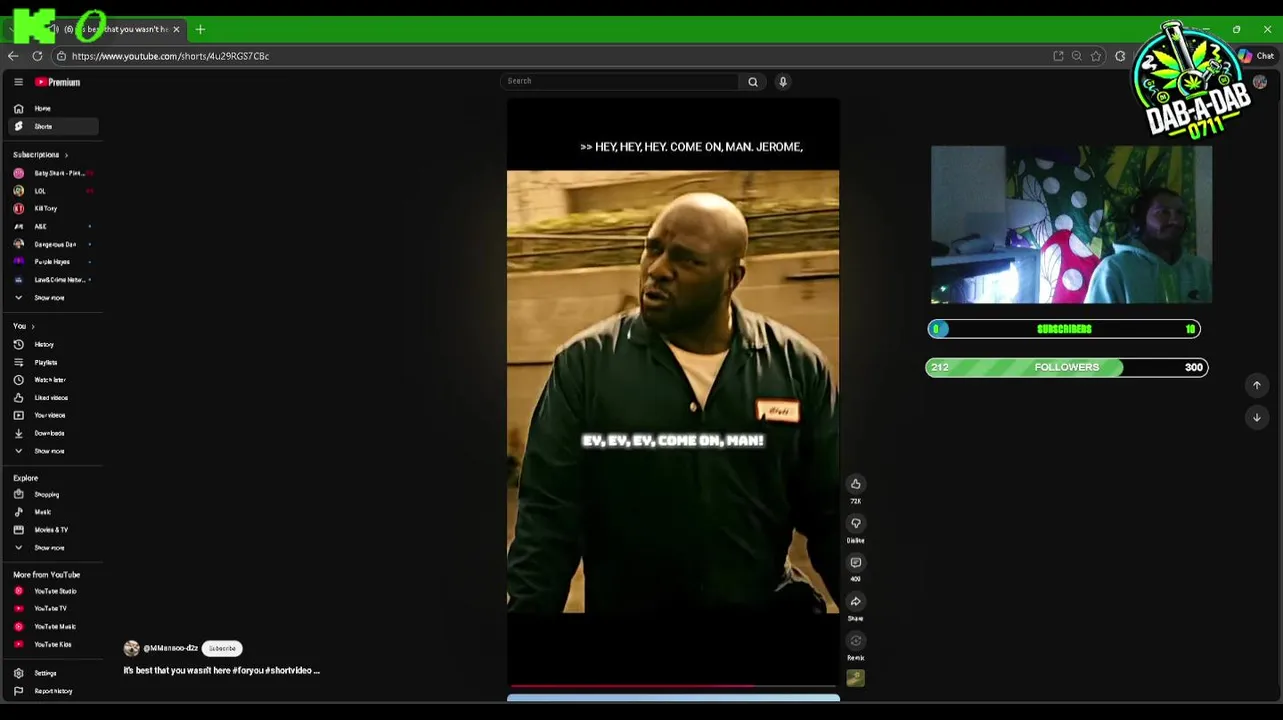Viewport: 1283px width, 720px height.
Task: Open Shopping in Explore
Action: coord(53,494)
